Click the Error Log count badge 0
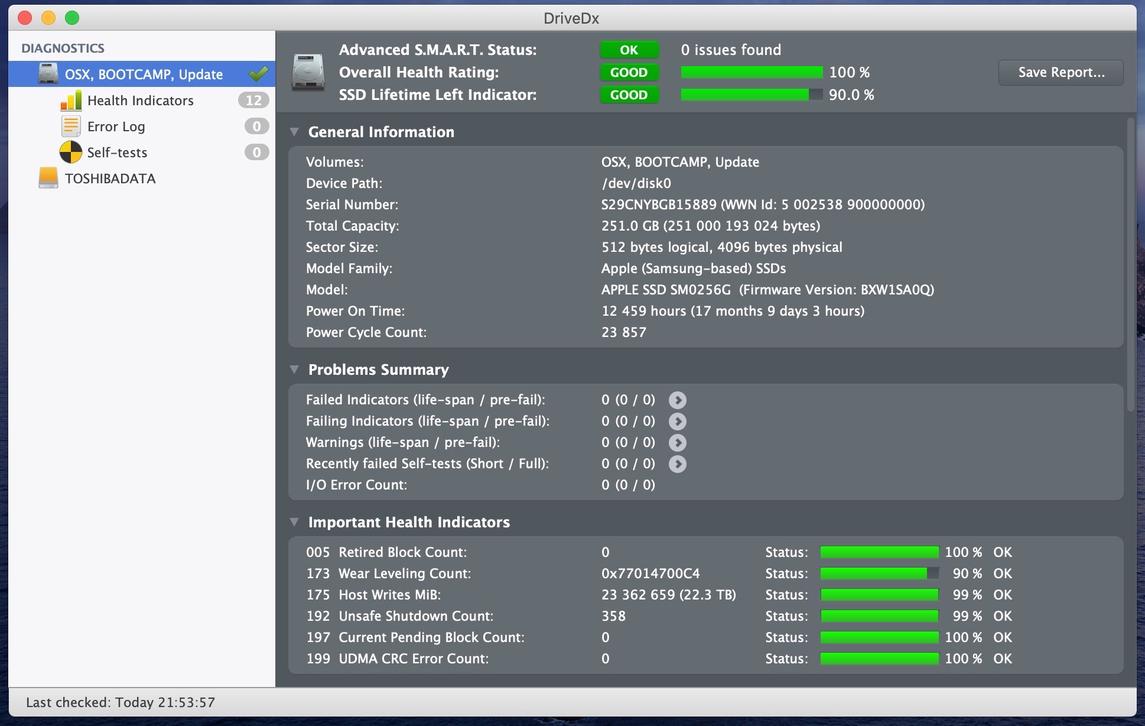The image size is (1145, 726). 256,126
